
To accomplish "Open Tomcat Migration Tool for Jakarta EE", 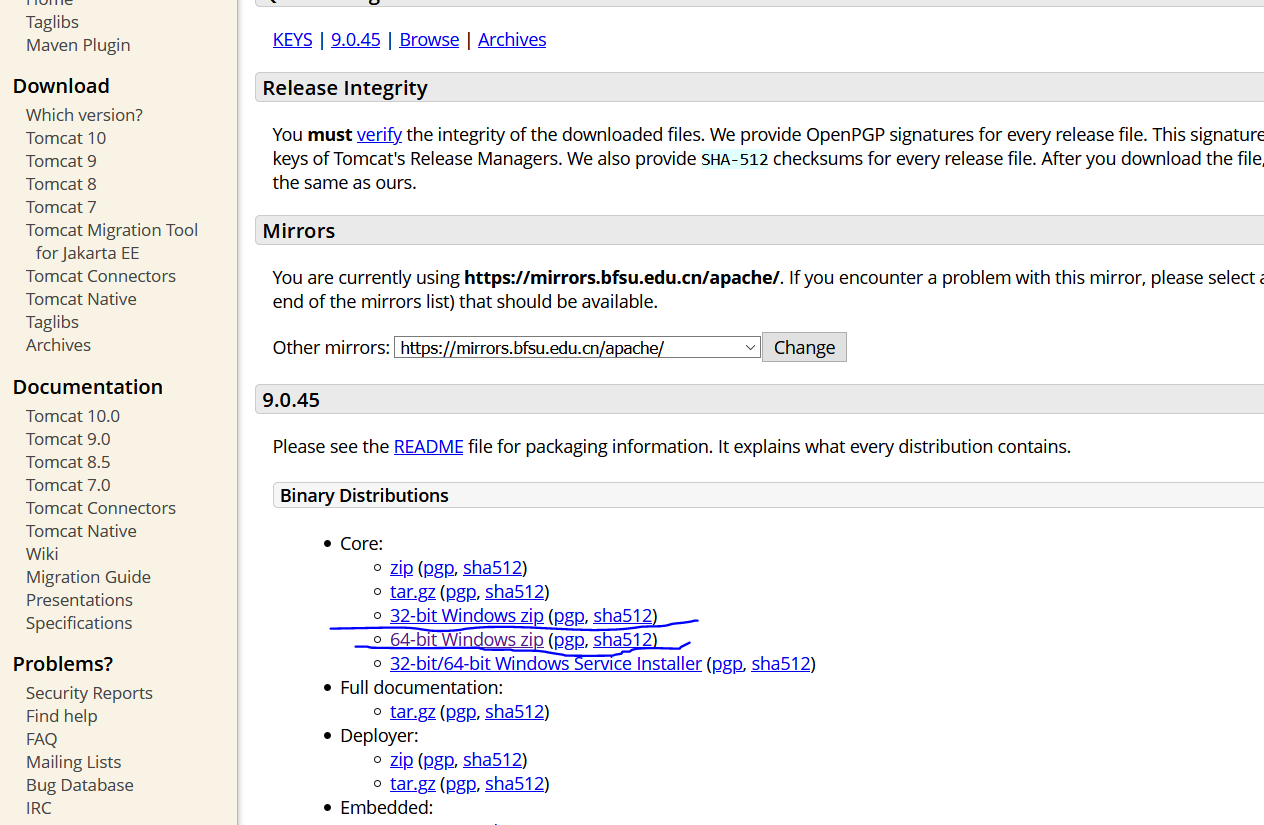I will tap(112, 241).
